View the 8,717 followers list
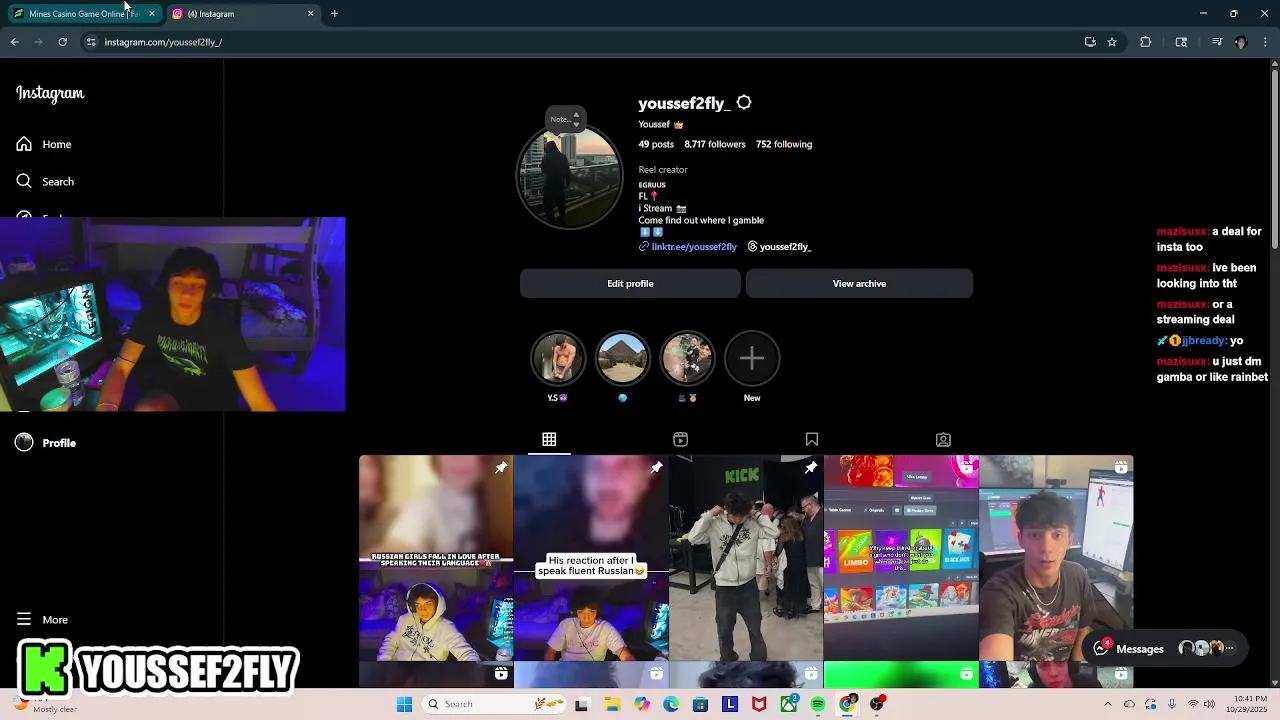Viewport: 1280px width, 720px height. [x=714, y=144]
